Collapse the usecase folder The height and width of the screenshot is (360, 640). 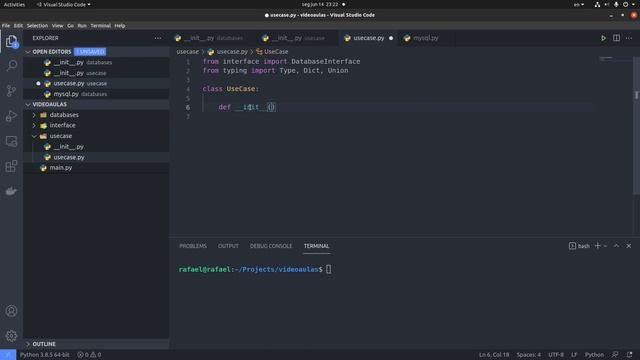coord(61,136)
